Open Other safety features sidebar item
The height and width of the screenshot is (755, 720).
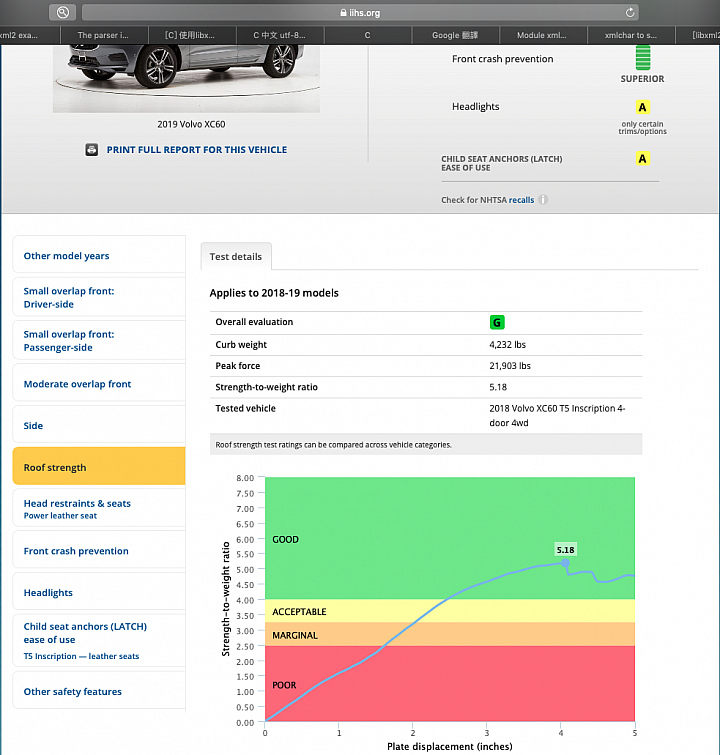click(x=99, y=691)
